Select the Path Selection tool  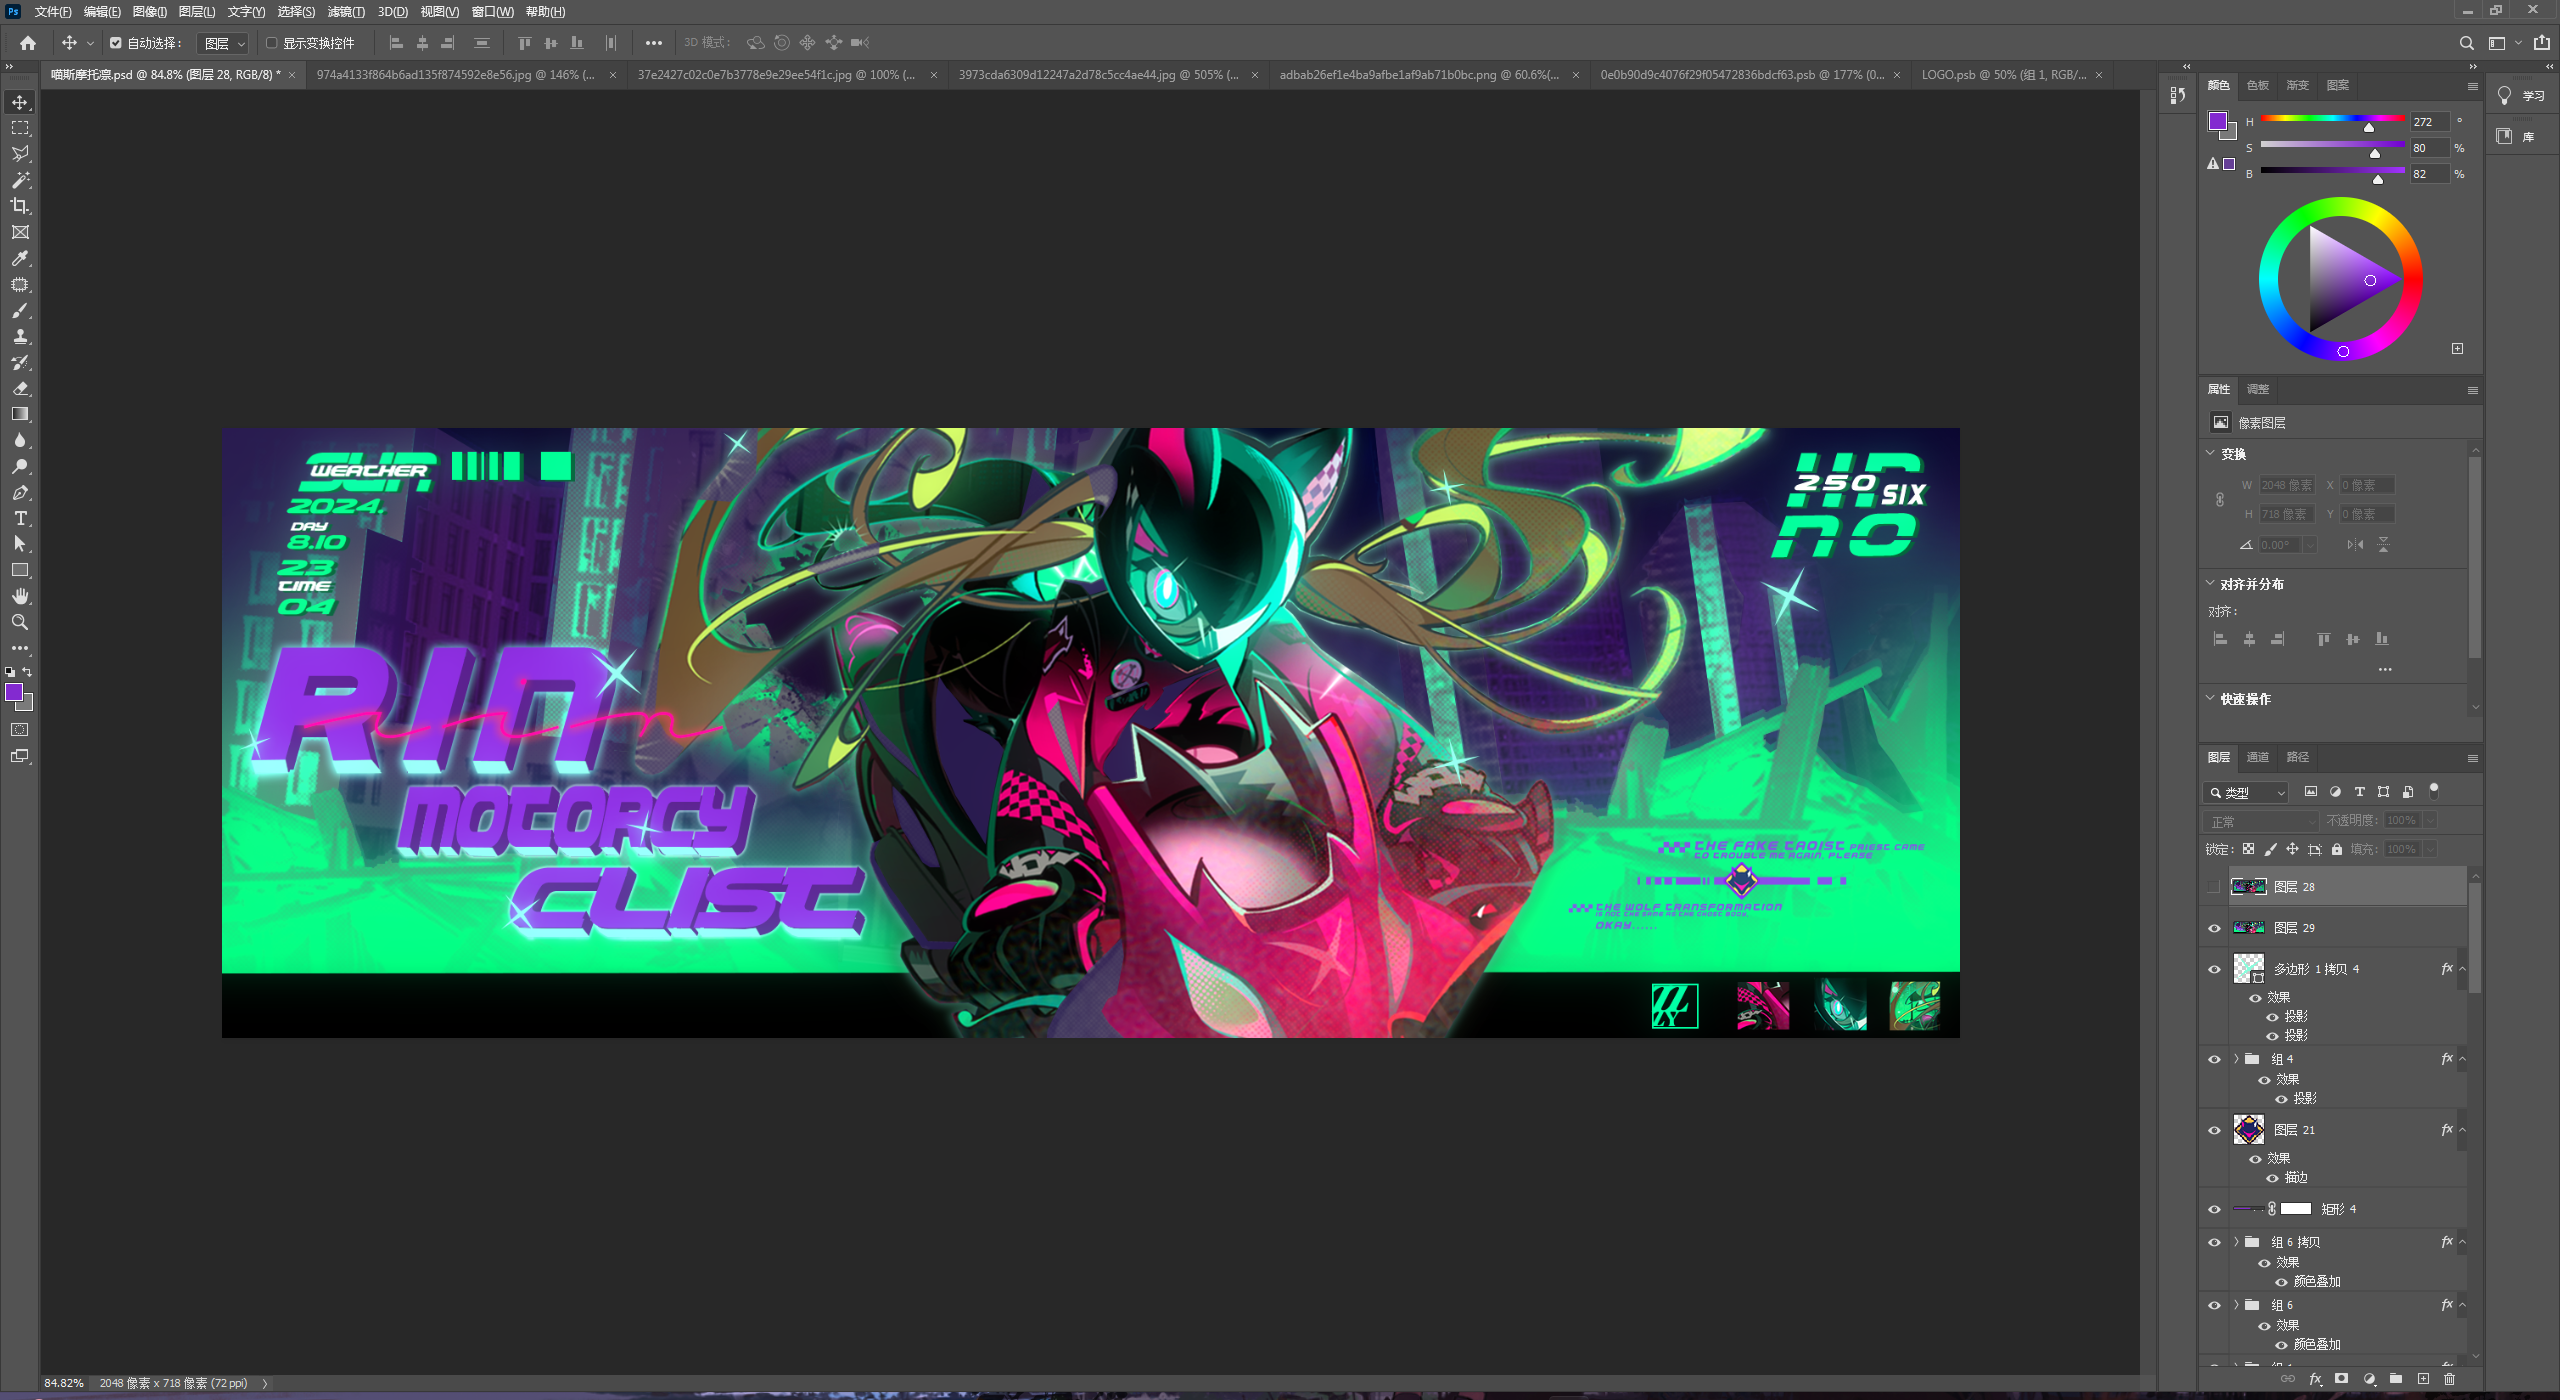coord(20,544)
